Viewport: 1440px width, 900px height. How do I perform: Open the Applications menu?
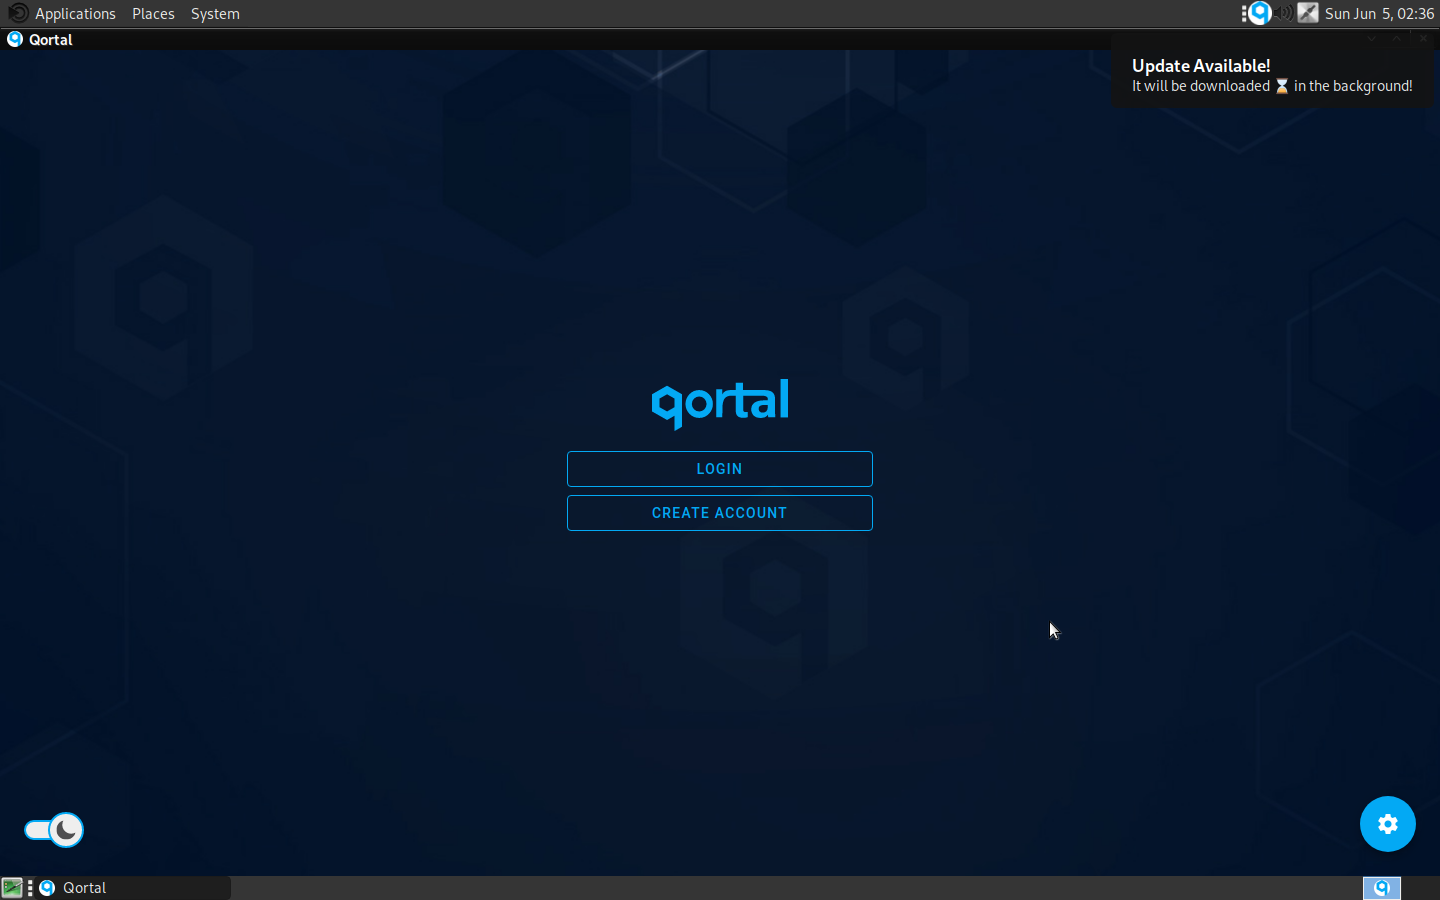point(75,14)
